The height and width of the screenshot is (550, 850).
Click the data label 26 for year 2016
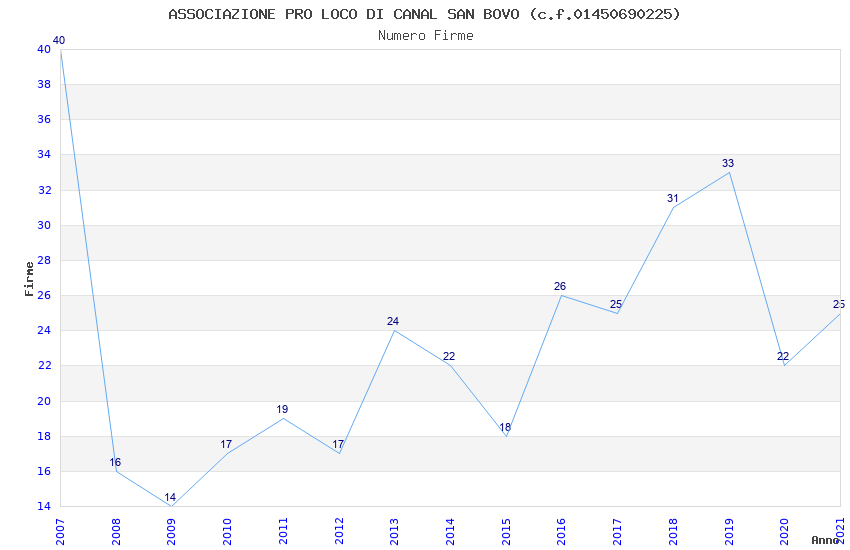pos(560,286)
